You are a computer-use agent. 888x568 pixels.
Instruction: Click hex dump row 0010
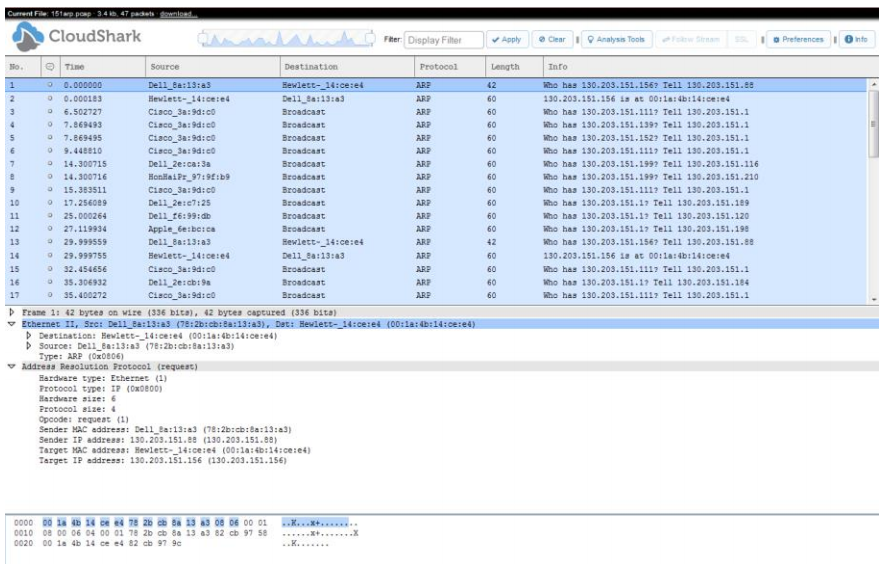click(x=186, y=533)
